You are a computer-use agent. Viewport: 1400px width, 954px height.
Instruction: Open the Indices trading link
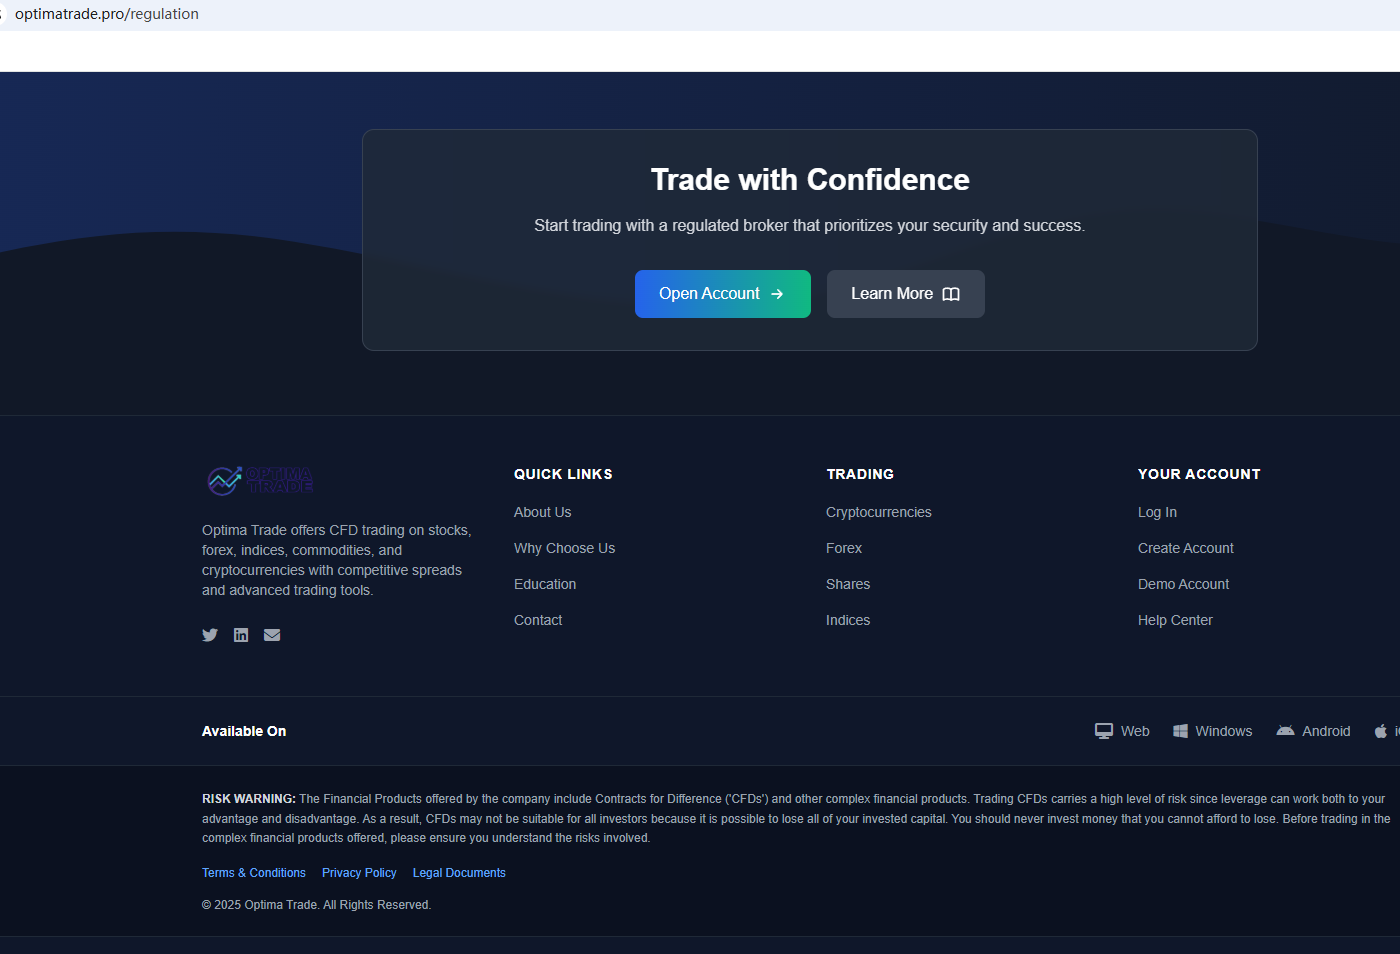pyautogui.click(x=848, y=620)
